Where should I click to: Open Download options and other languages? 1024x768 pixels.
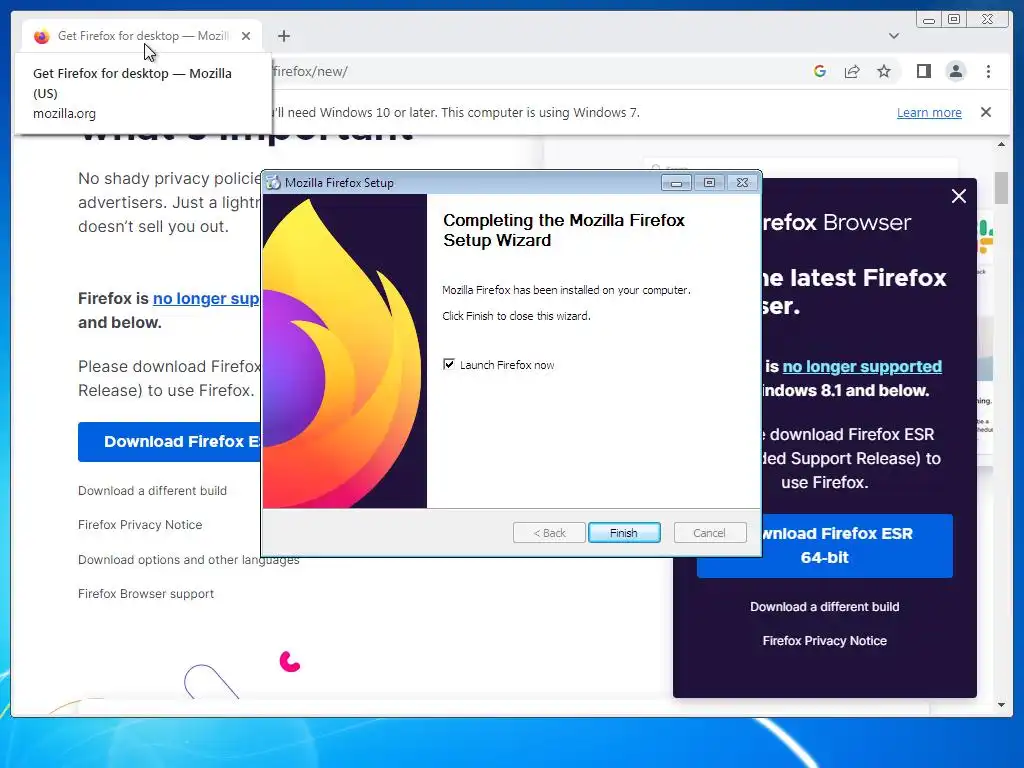[188, 560]
